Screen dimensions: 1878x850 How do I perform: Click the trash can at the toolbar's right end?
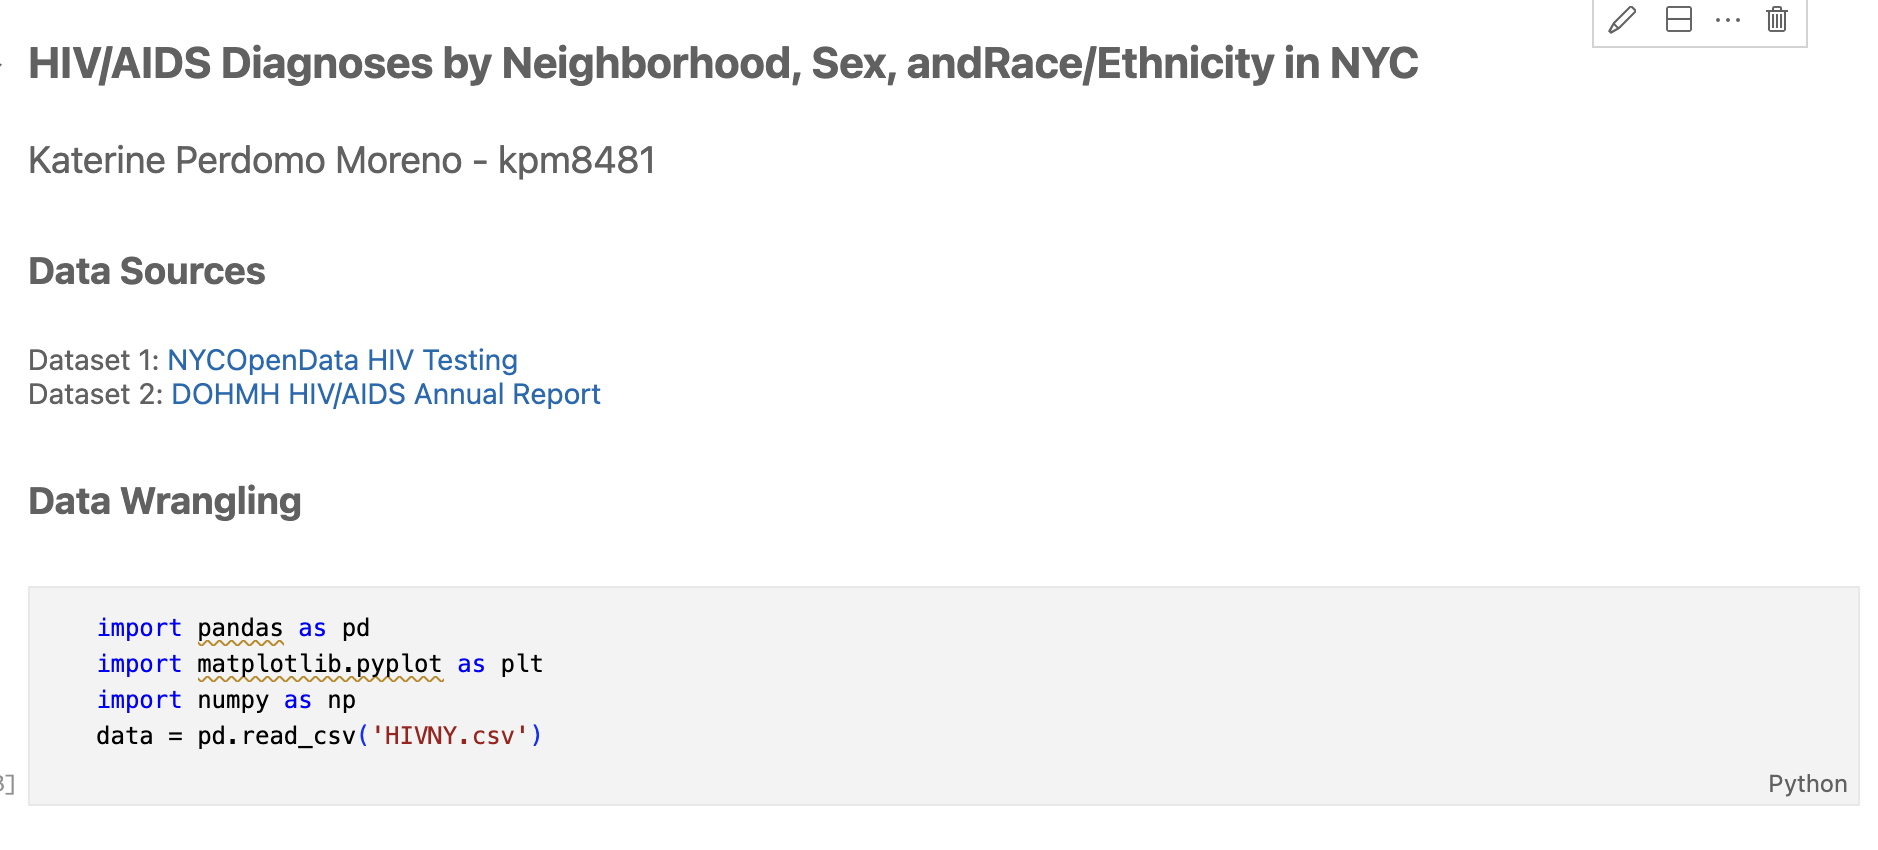1776,19
